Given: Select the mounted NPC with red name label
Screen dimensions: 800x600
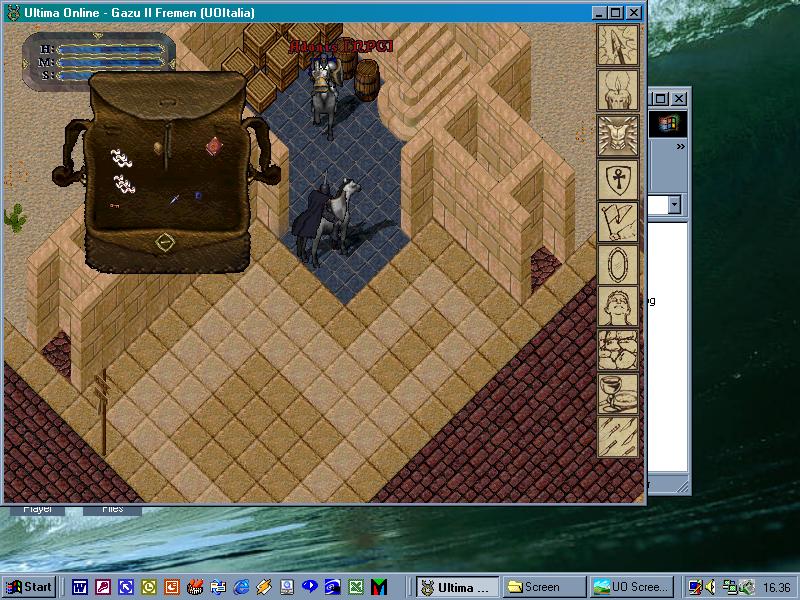Looking at the screenshot, I should coord(325,95).
